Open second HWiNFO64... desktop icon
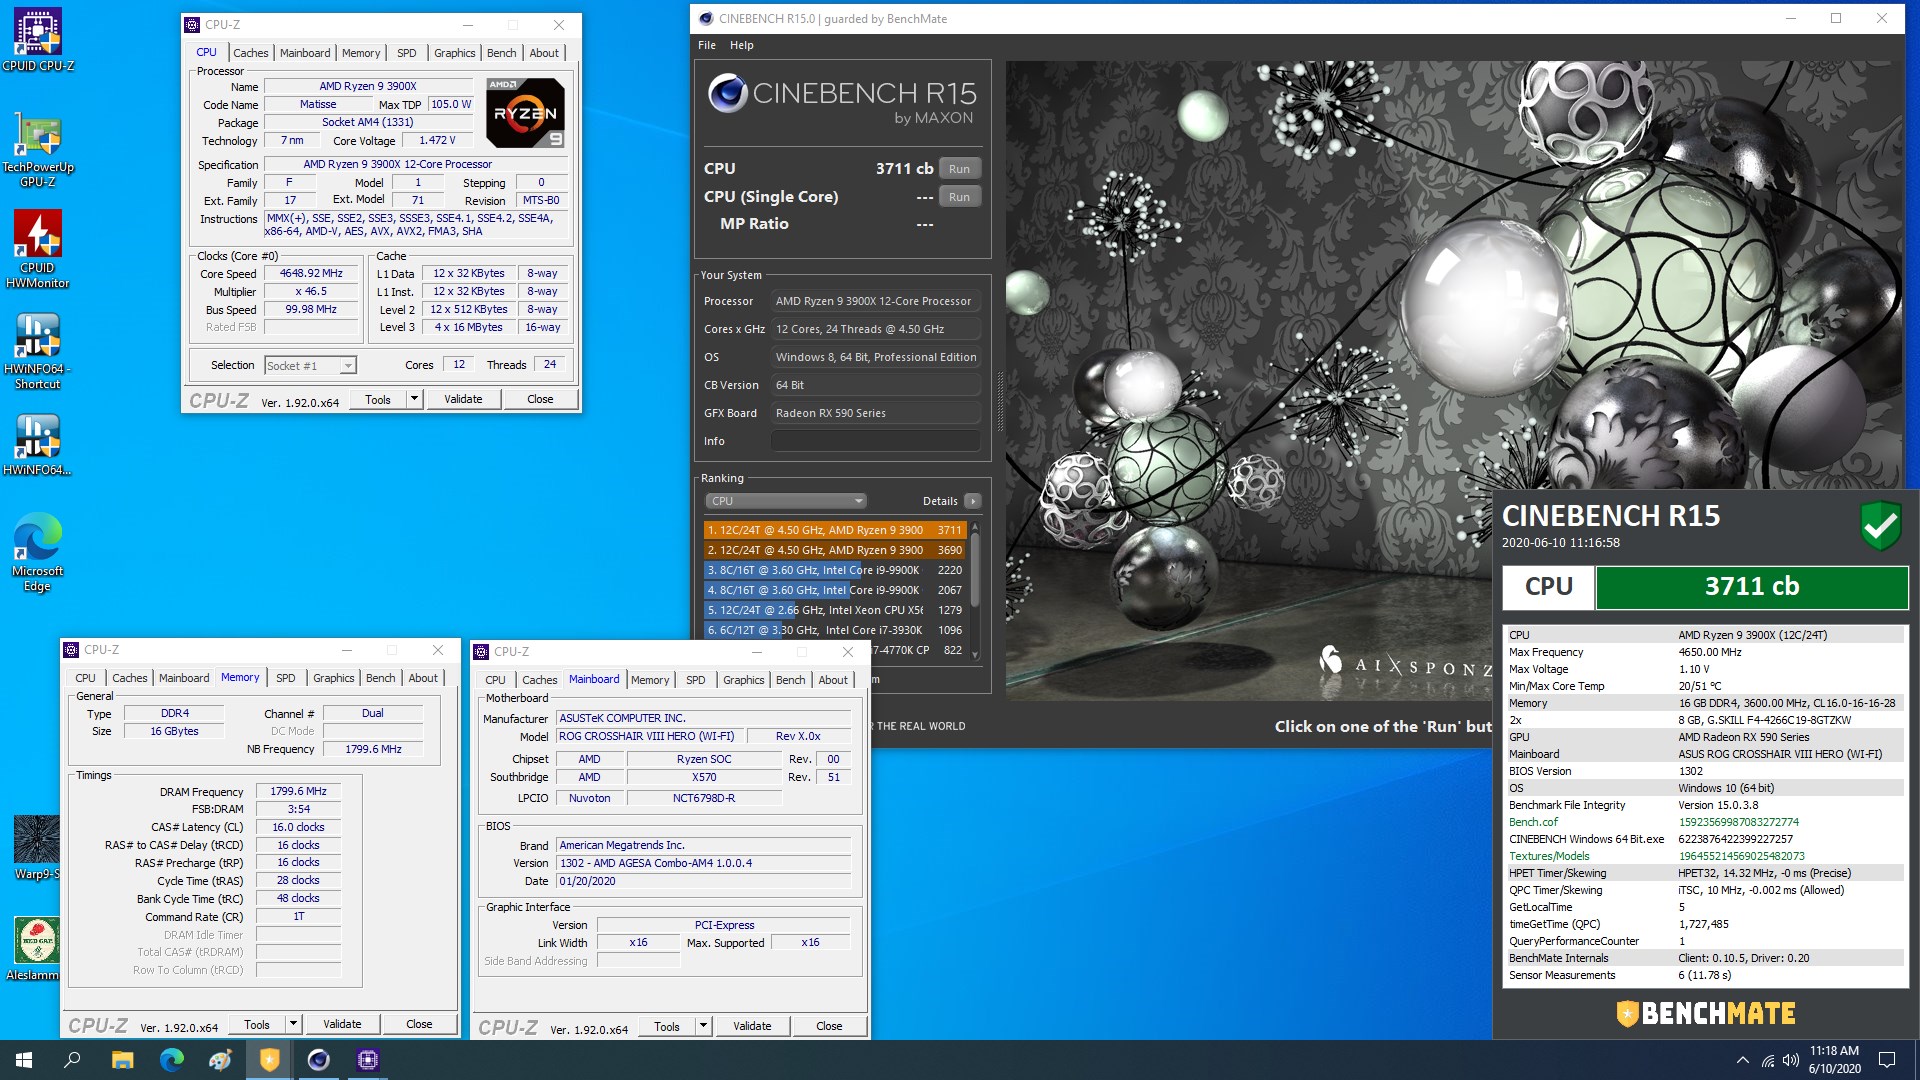Viewport: 1920px width, 1080px height. pyautogui.click(x=38, y=446)
